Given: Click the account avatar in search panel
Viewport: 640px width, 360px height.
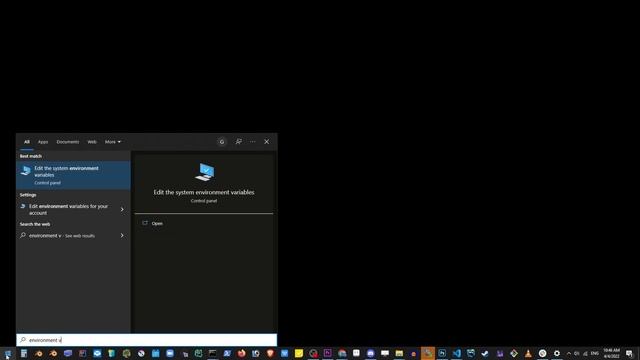Looking at the screenshot, I should click(x=222, y=142).
